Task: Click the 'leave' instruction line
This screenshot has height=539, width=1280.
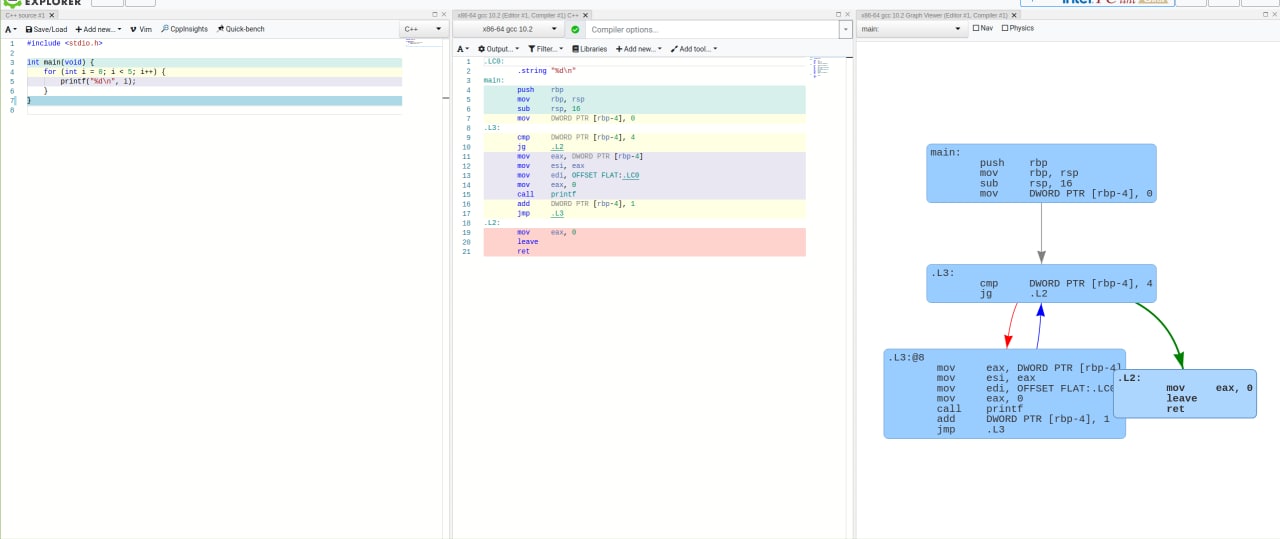Action: point(644,242)
